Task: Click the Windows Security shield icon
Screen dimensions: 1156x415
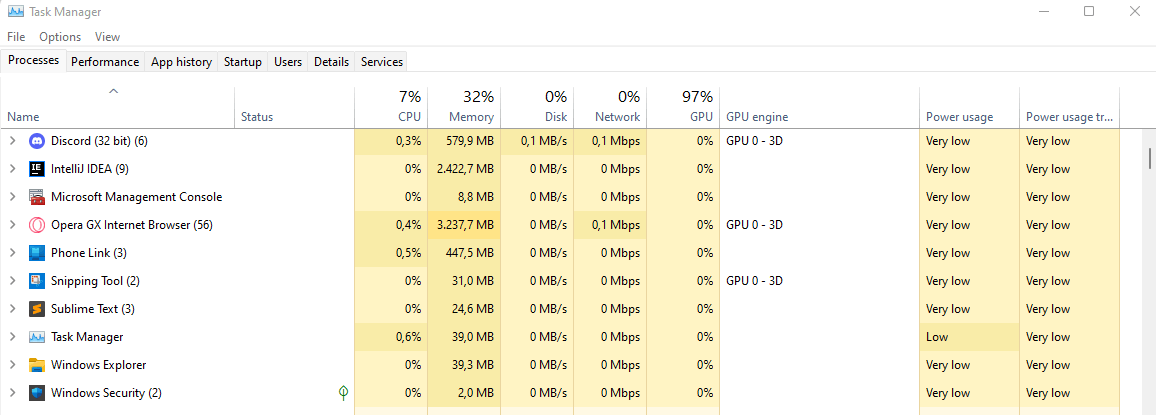Action: (x=37, y=393)
